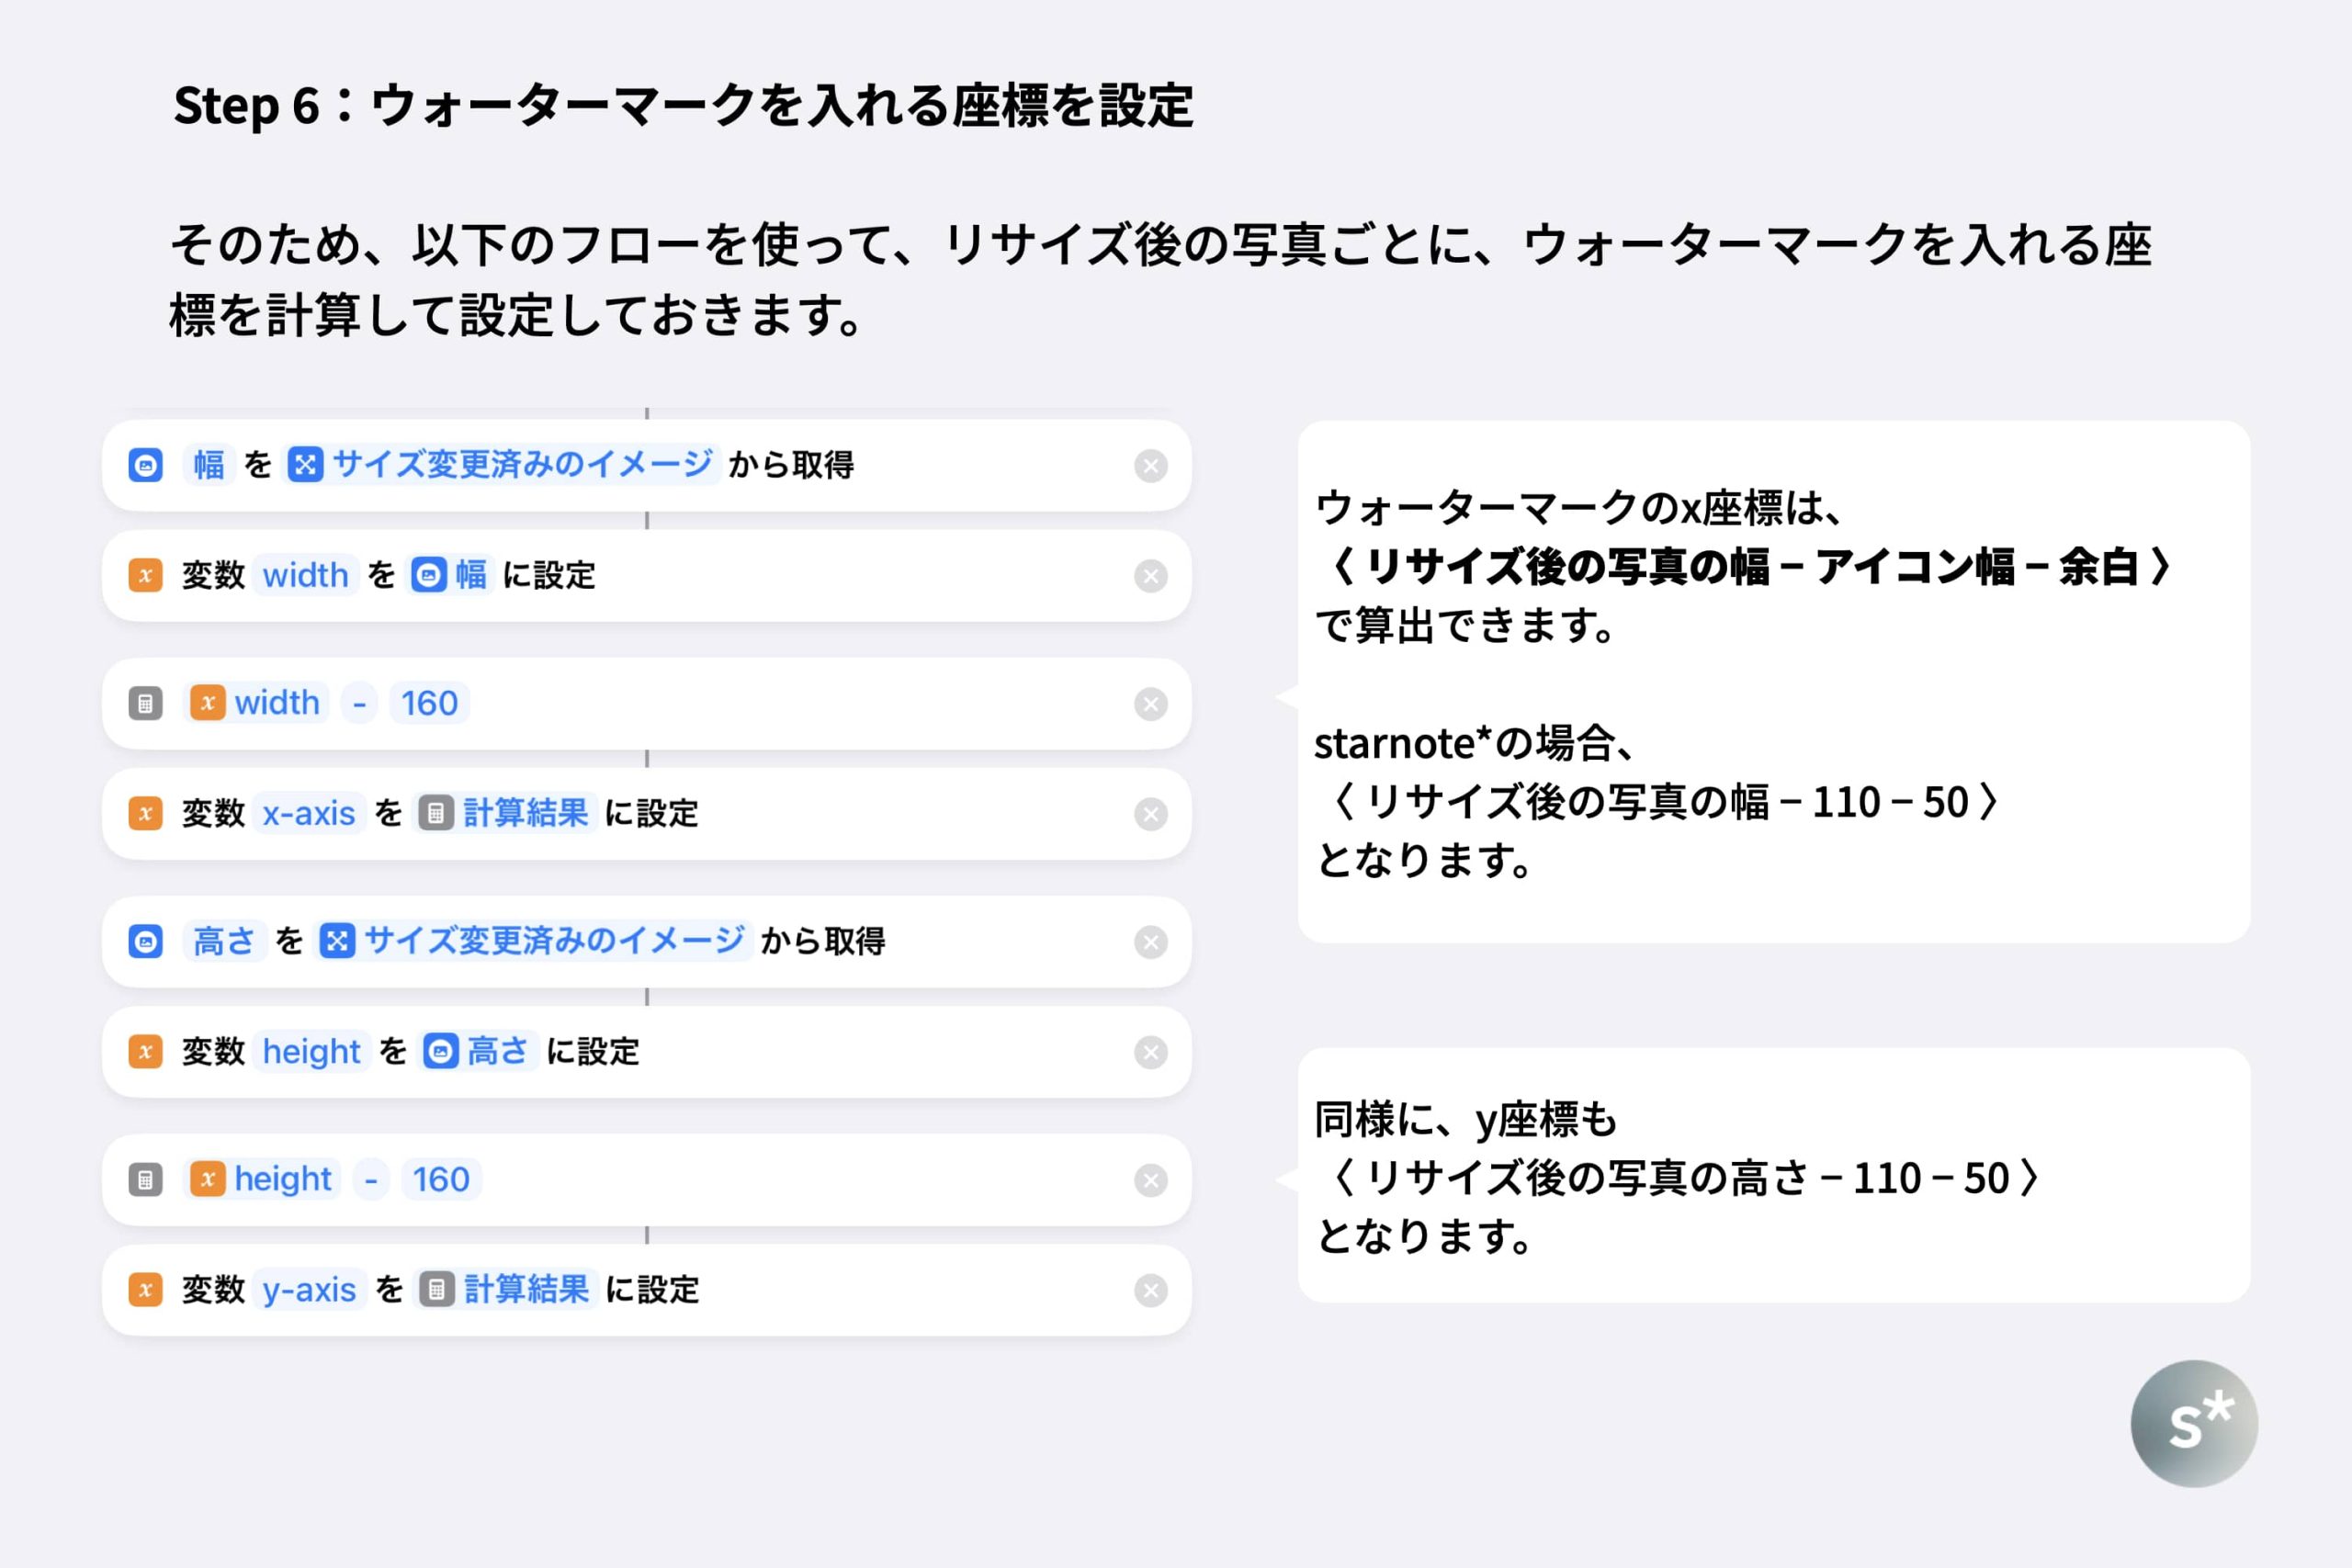
Task: Open the 高さ property selector in the get-height action
Action: click(224, 941)
